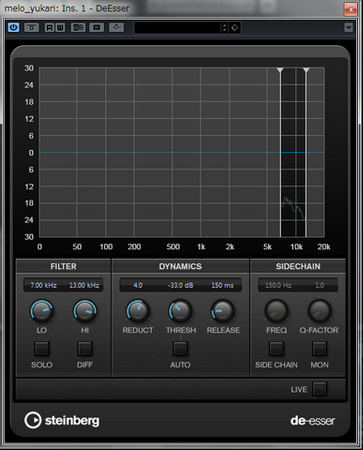Click the LO filter knob
This screenshot has width=363, height=450.
42,310
